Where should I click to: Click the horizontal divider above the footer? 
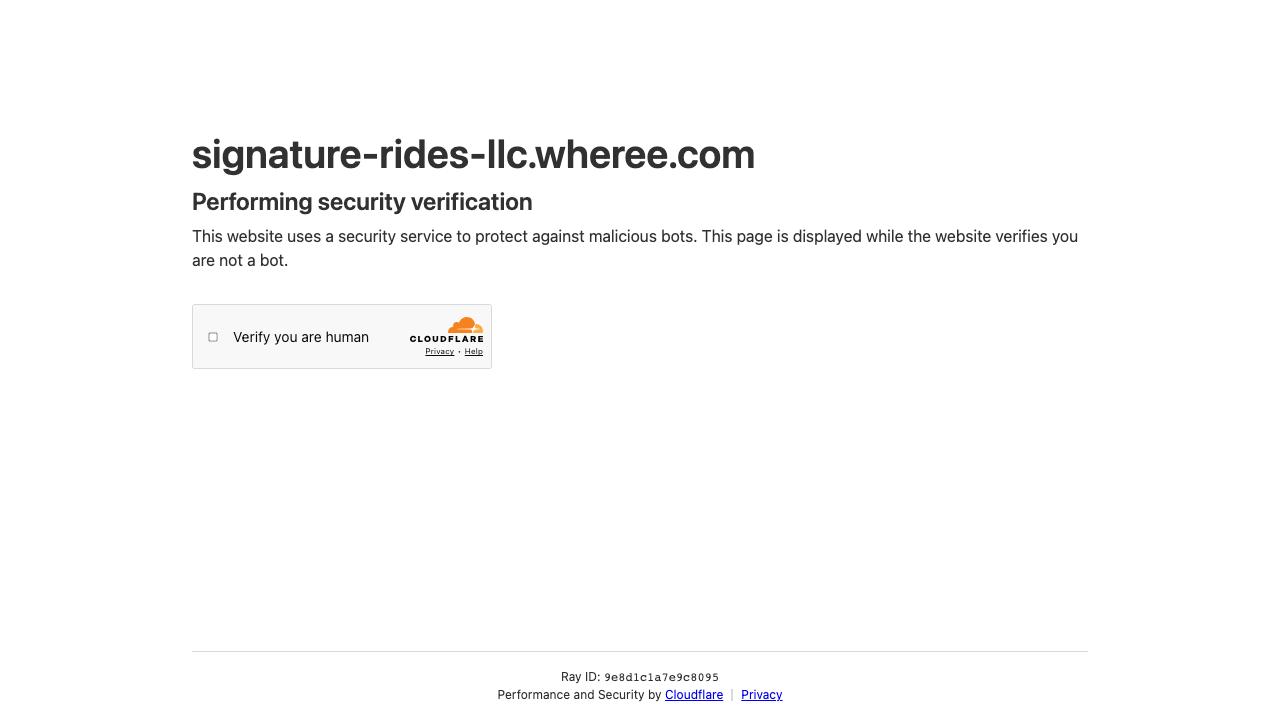640,651
